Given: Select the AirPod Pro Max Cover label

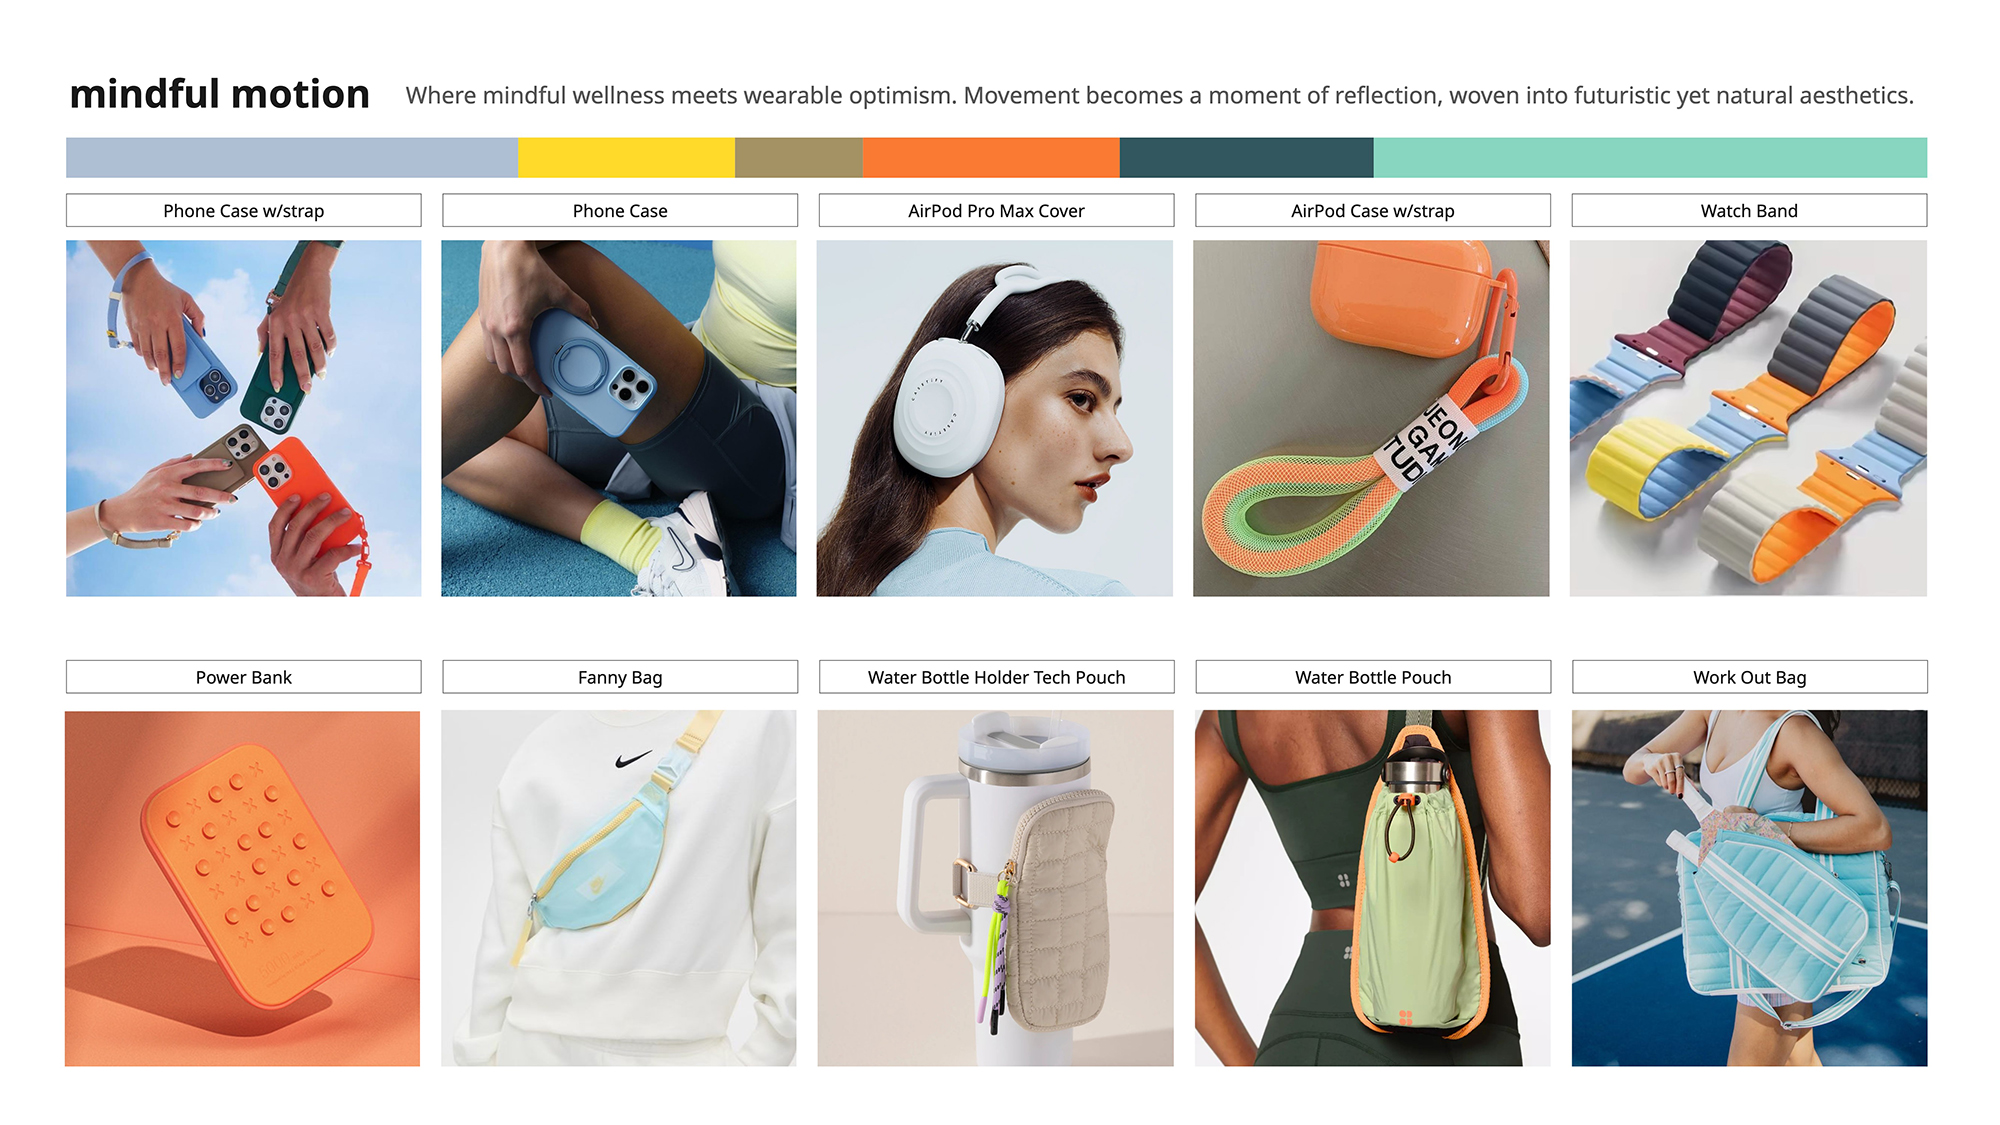Looking at the screenshot, I should click(x=996, y=210).
